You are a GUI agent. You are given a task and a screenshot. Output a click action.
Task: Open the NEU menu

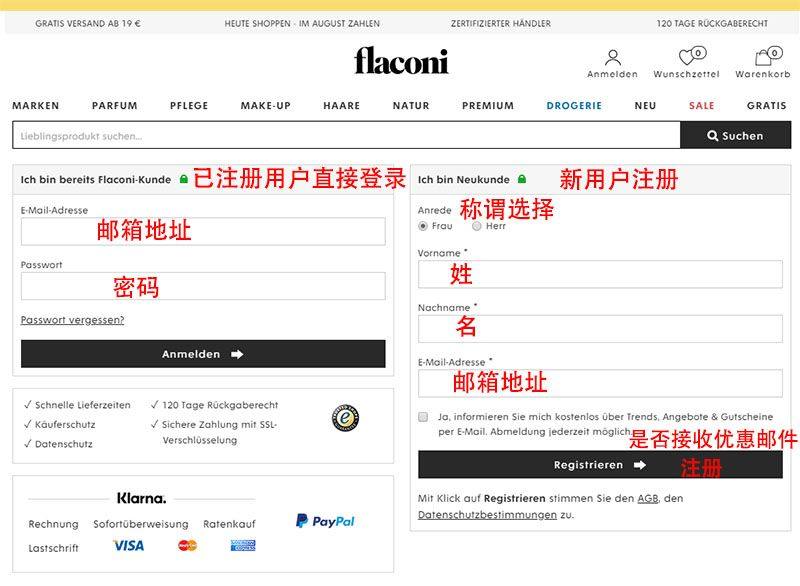click(x=645, y=106)
